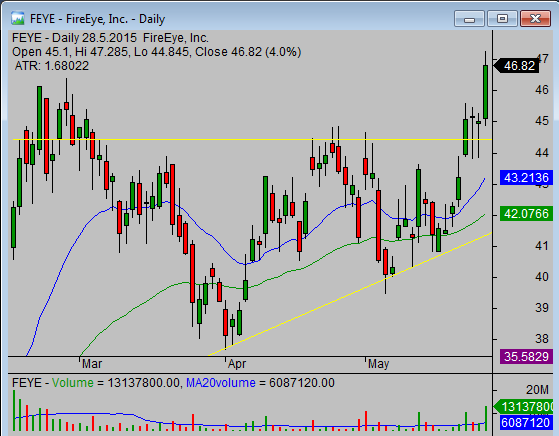Click the FEYE - FireEye, Inc. - Daily title
Image resolution: width=559 pixels, height=436 pixels.
click(x=97, y=19)
